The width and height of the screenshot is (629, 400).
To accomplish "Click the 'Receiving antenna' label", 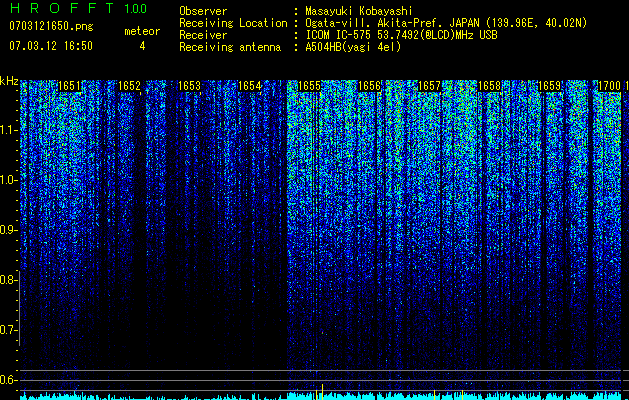I will pyautogui.click(x=230, y=47).
